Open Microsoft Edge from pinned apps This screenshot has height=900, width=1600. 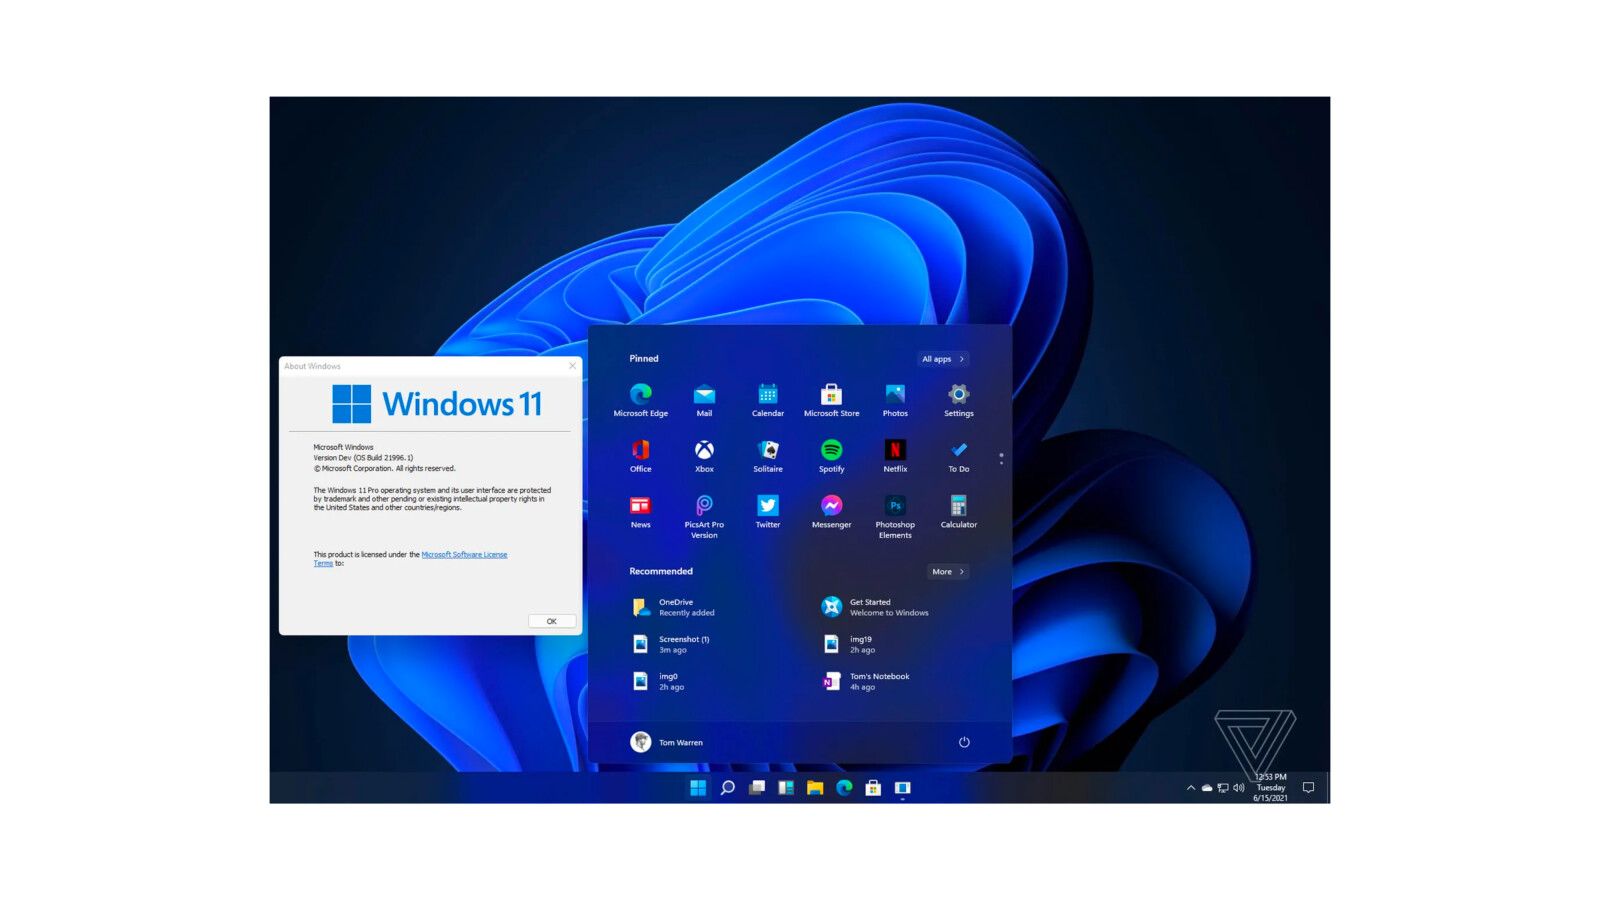click(640, 400)
